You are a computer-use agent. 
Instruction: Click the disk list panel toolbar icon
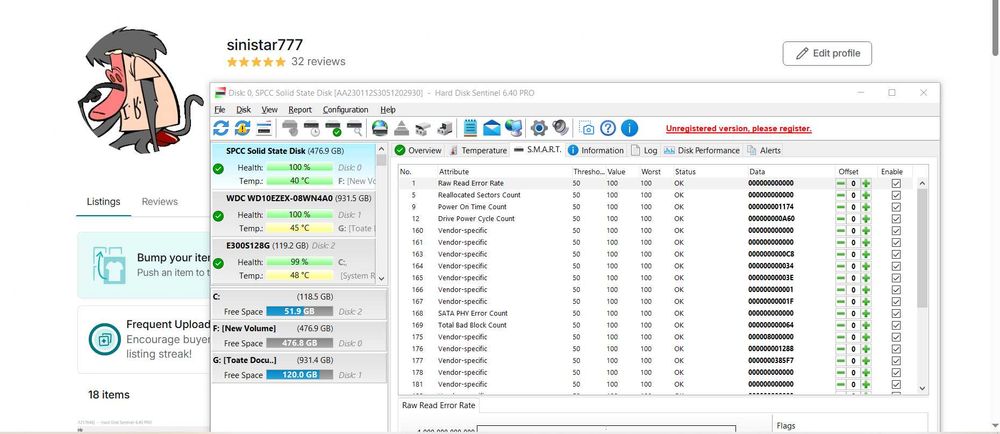[264, 128]
